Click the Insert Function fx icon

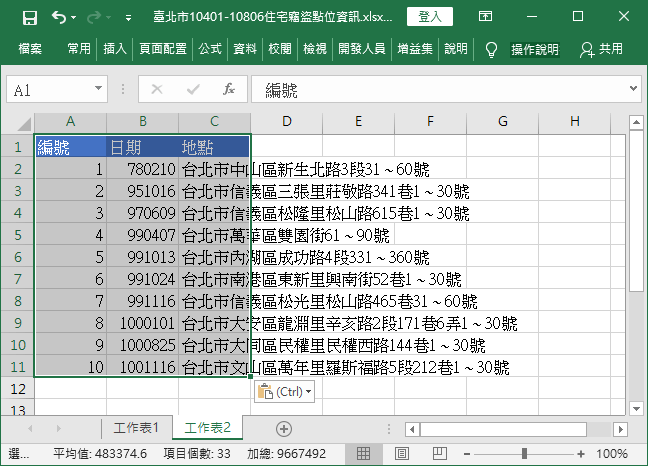point(229,89)
